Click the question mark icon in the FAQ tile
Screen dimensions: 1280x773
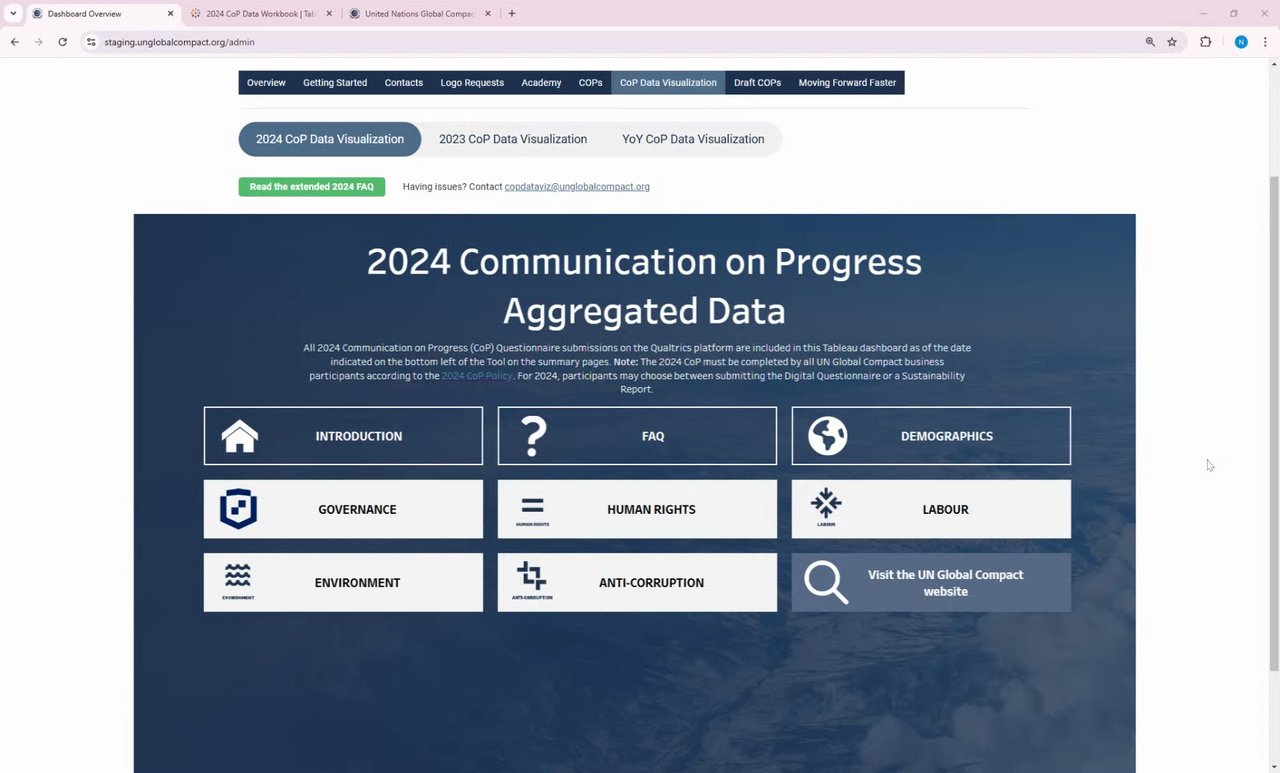coord(534,436)
